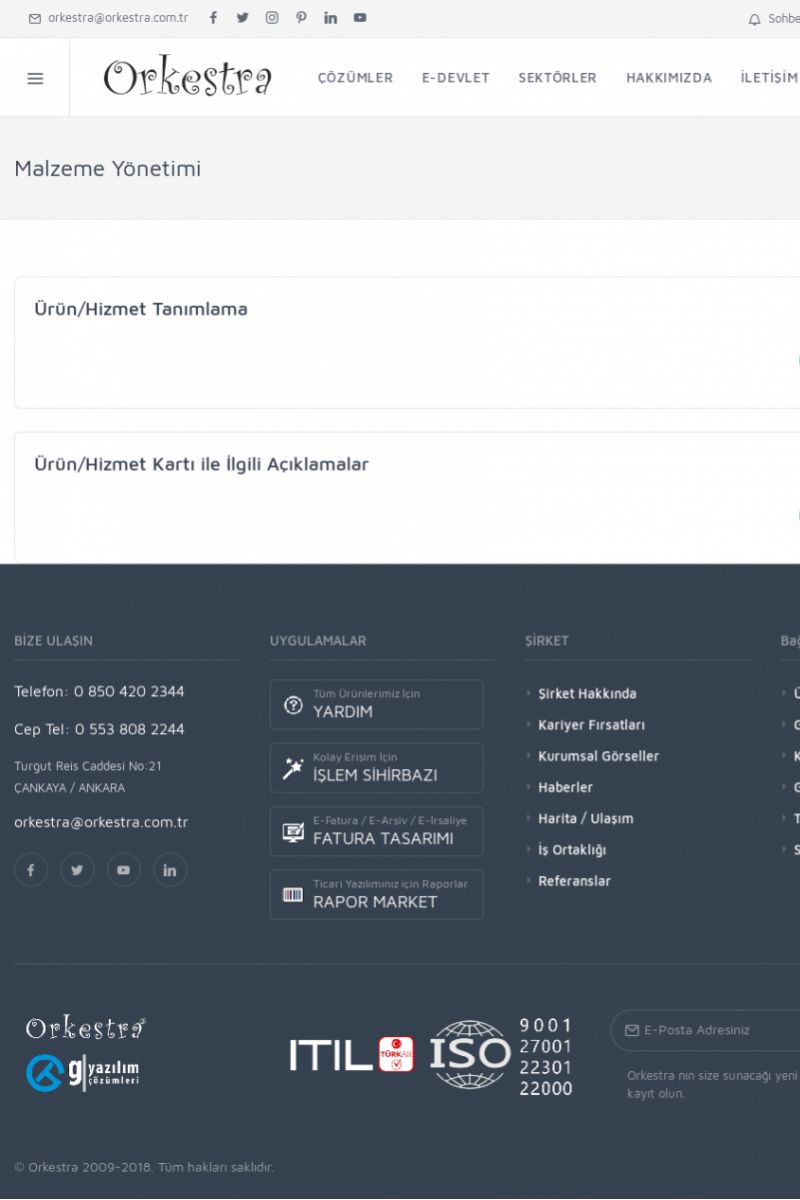800x1200 pixels.
Task: Open the İŞLEM SİHİRBAZI button
Action: 376,768
